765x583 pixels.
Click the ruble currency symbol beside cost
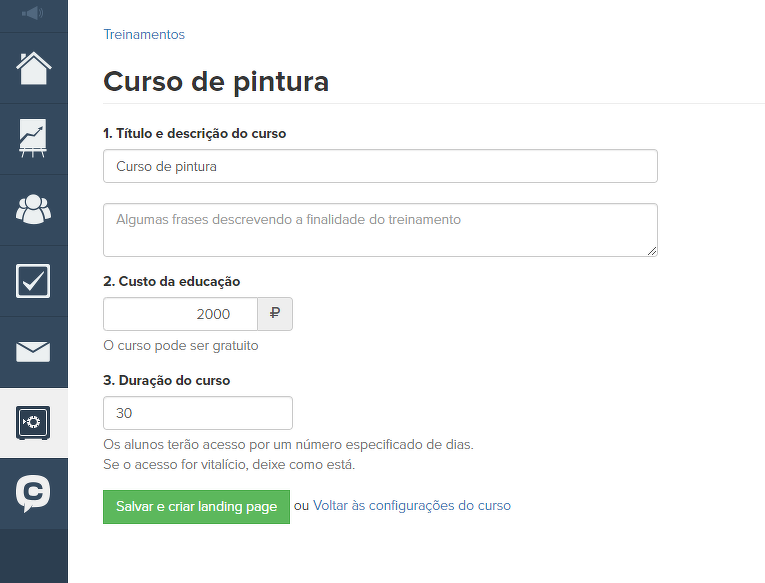pyautogui.click(x=275, y=314)
